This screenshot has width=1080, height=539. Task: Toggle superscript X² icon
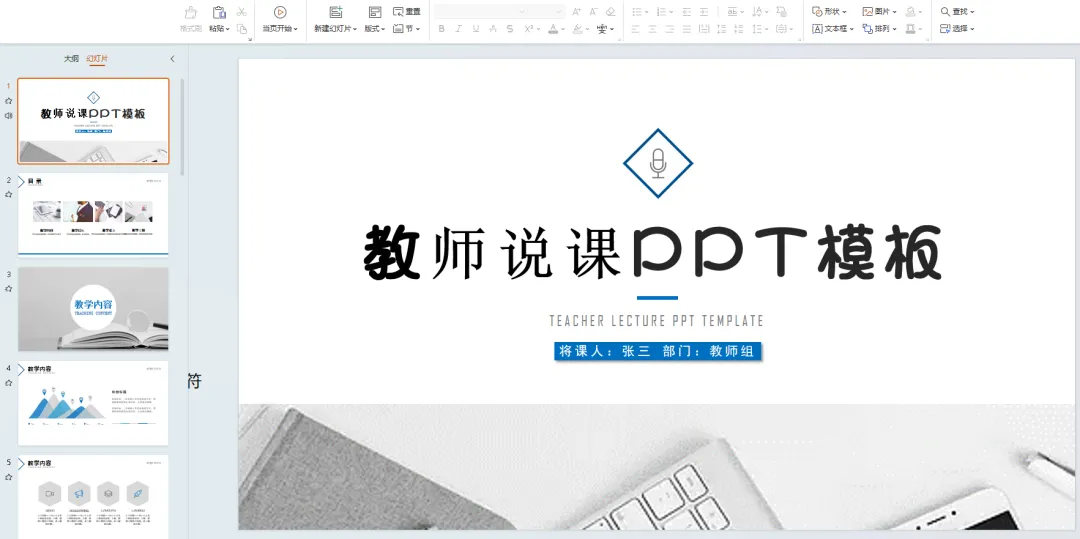528,29
